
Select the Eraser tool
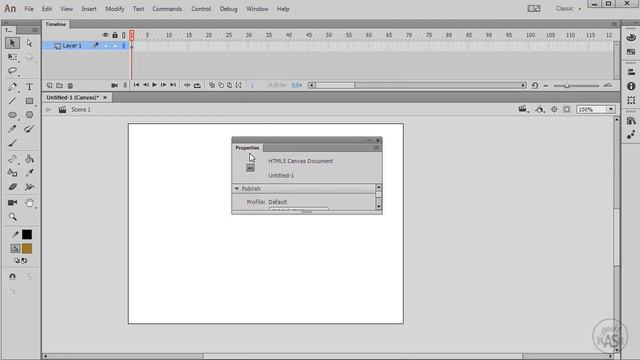pyautogui.click(x=12, y=187)
